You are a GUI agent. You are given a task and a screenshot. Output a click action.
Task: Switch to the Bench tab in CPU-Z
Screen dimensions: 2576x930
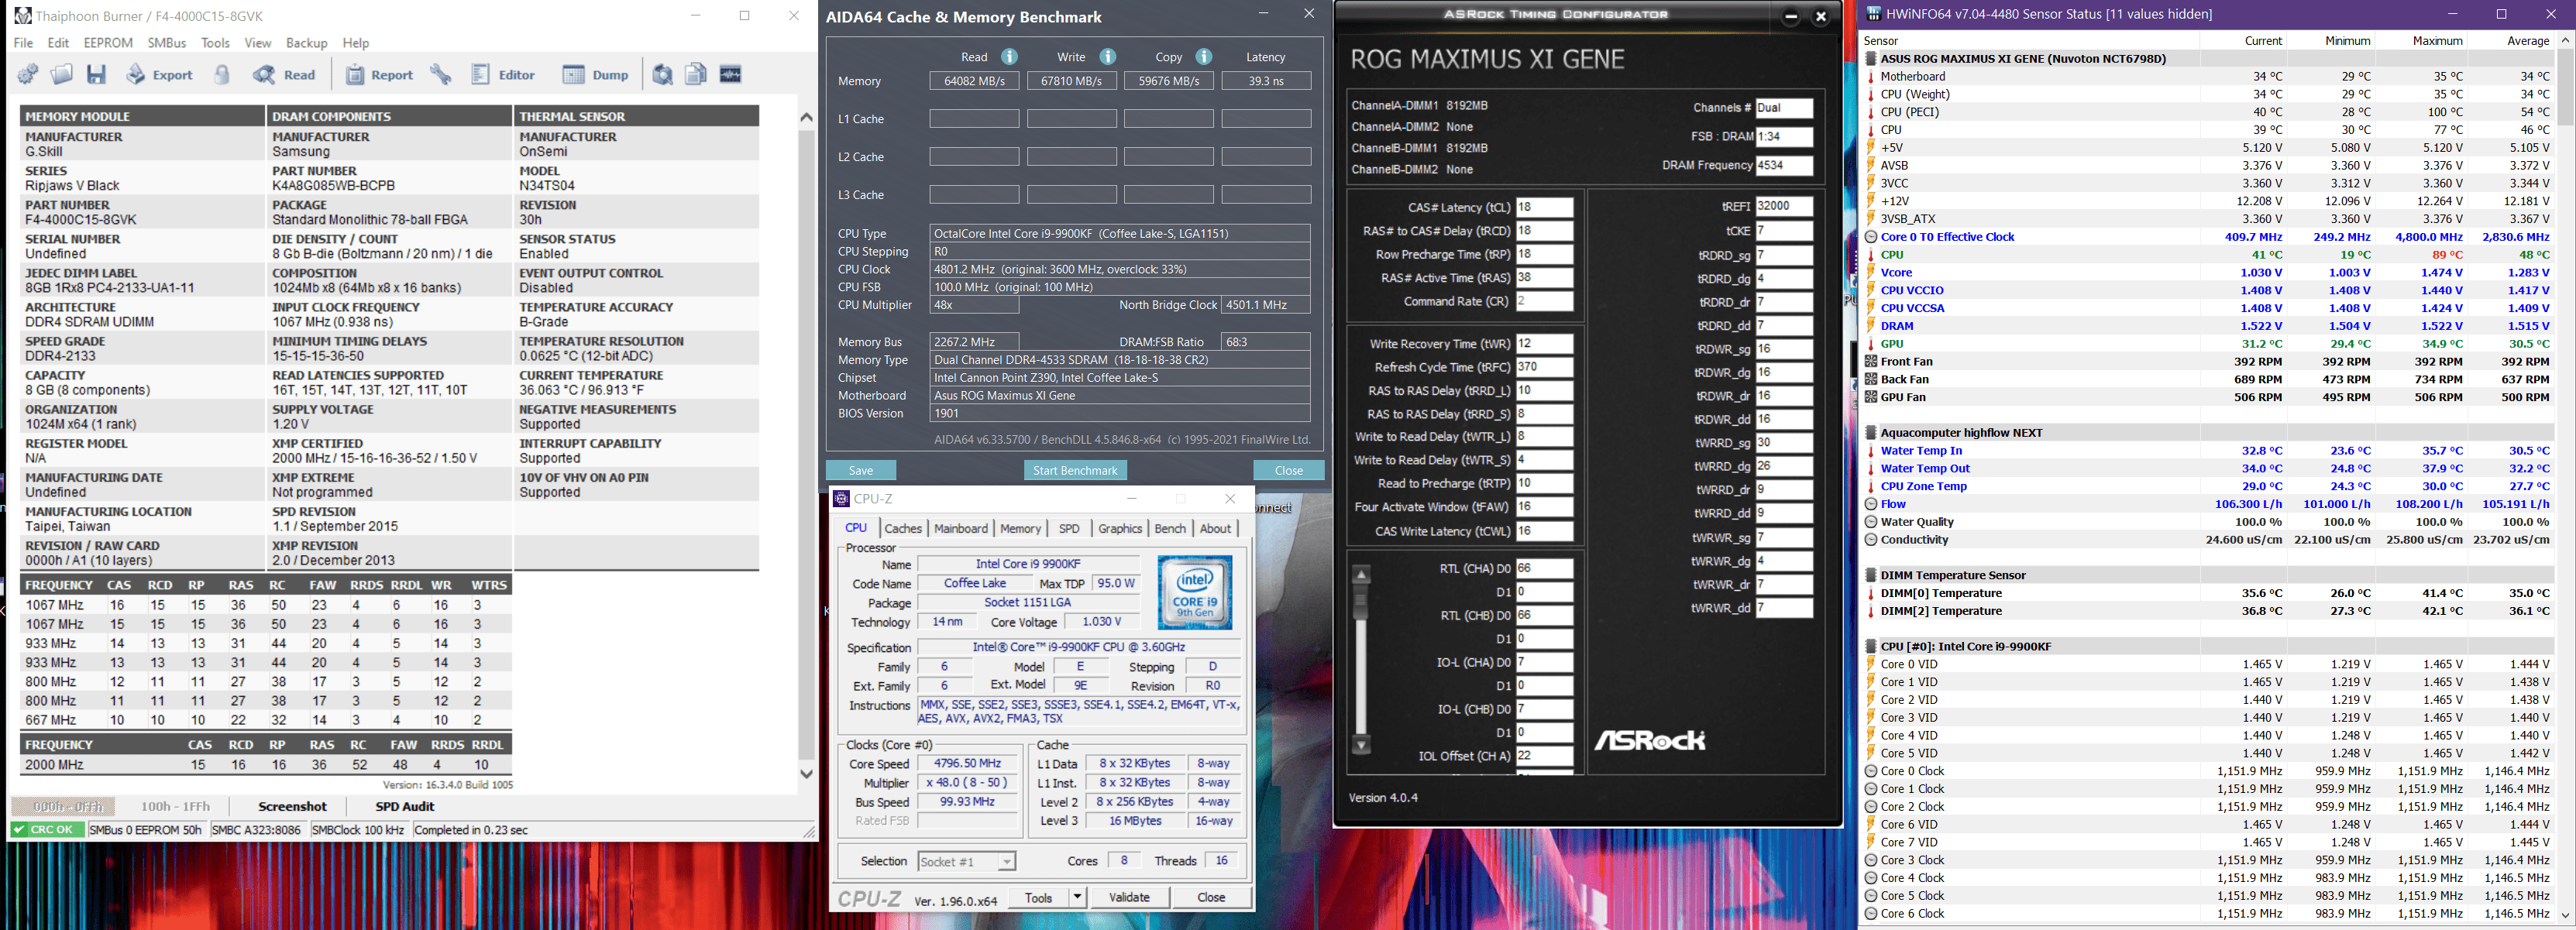[1170, 529]
